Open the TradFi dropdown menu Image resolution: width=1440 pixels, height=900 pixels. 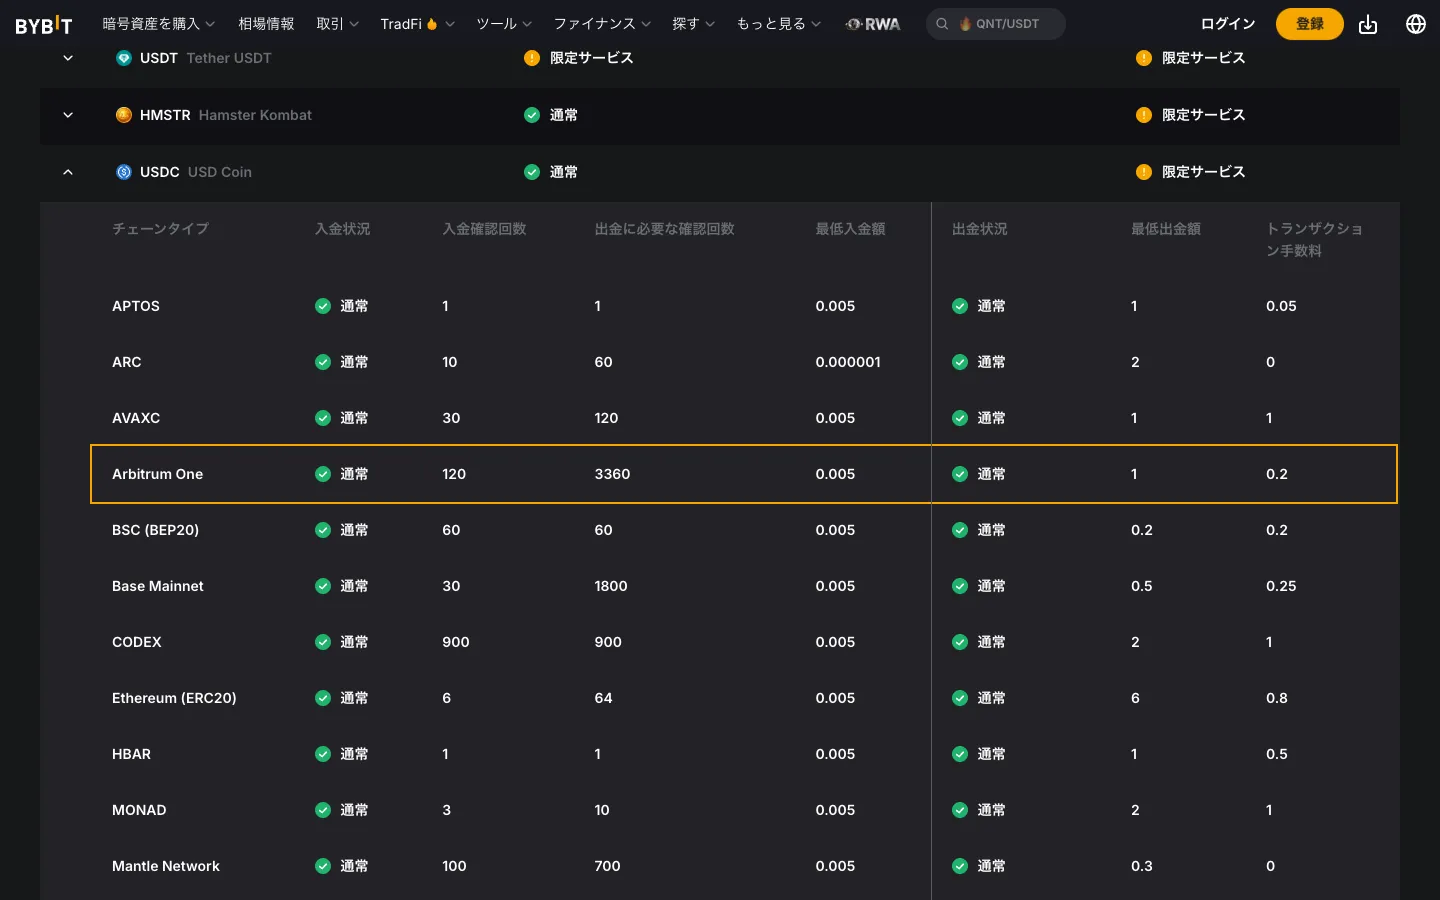pos(418,24)
